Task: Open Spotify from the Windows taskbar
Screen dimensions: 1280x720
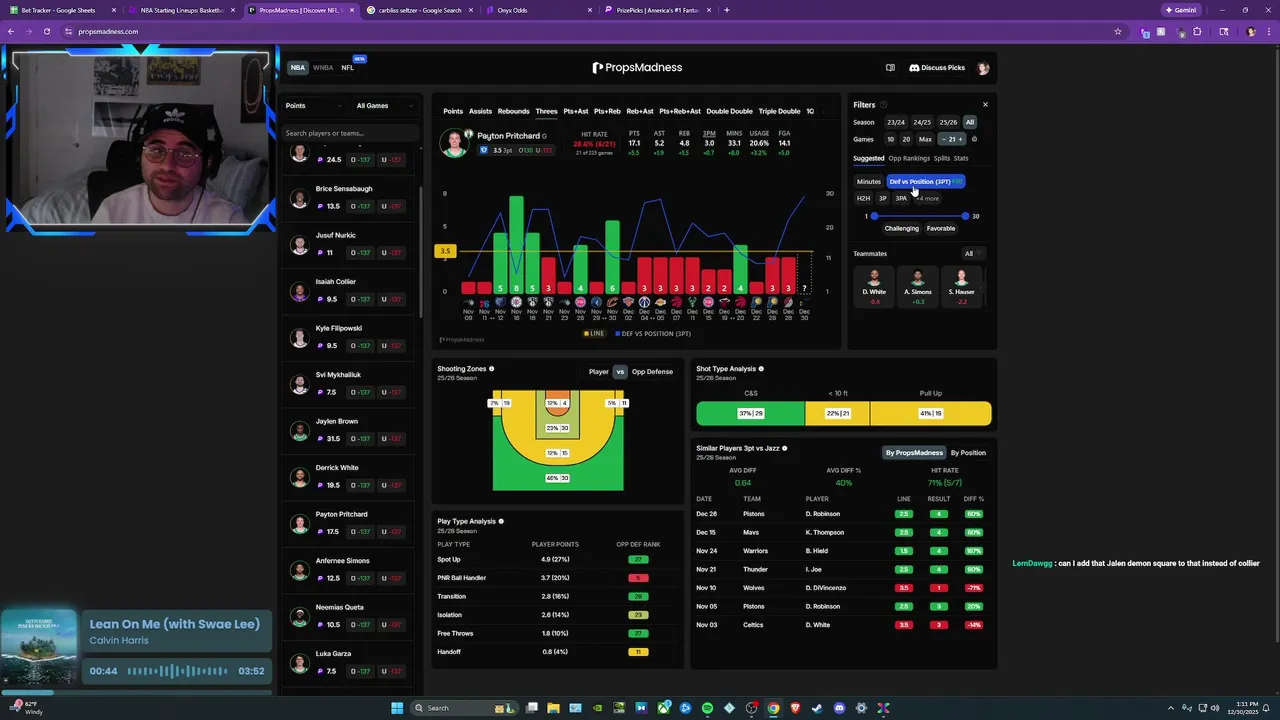Action: pos(707,708)
